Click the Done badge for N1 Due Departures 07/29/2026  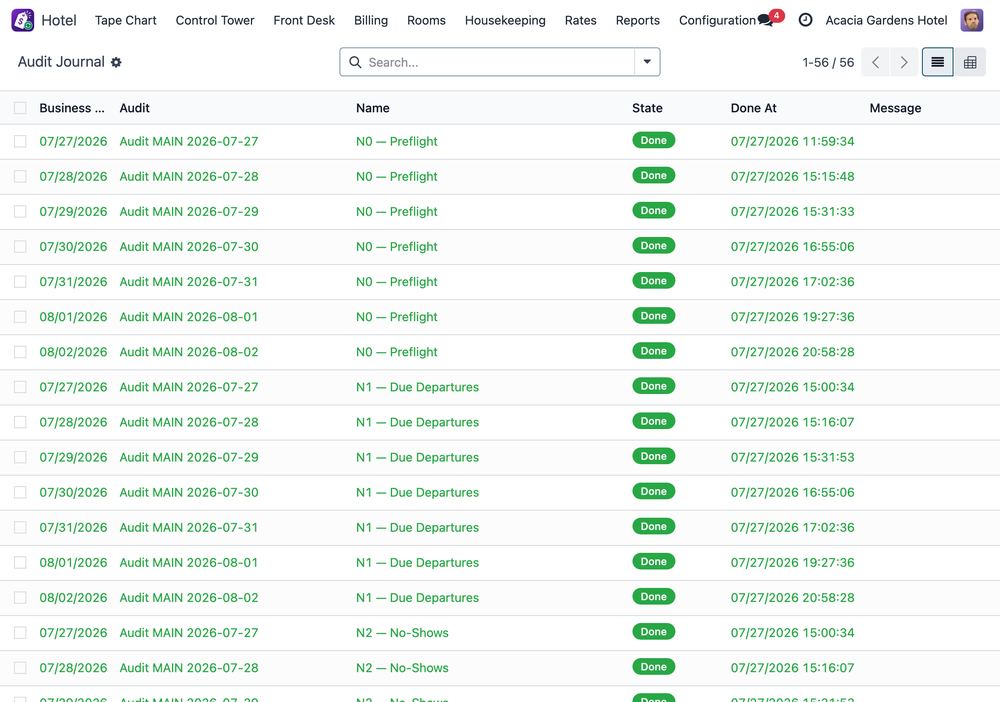pyautogui.click(x=654, y=456)
